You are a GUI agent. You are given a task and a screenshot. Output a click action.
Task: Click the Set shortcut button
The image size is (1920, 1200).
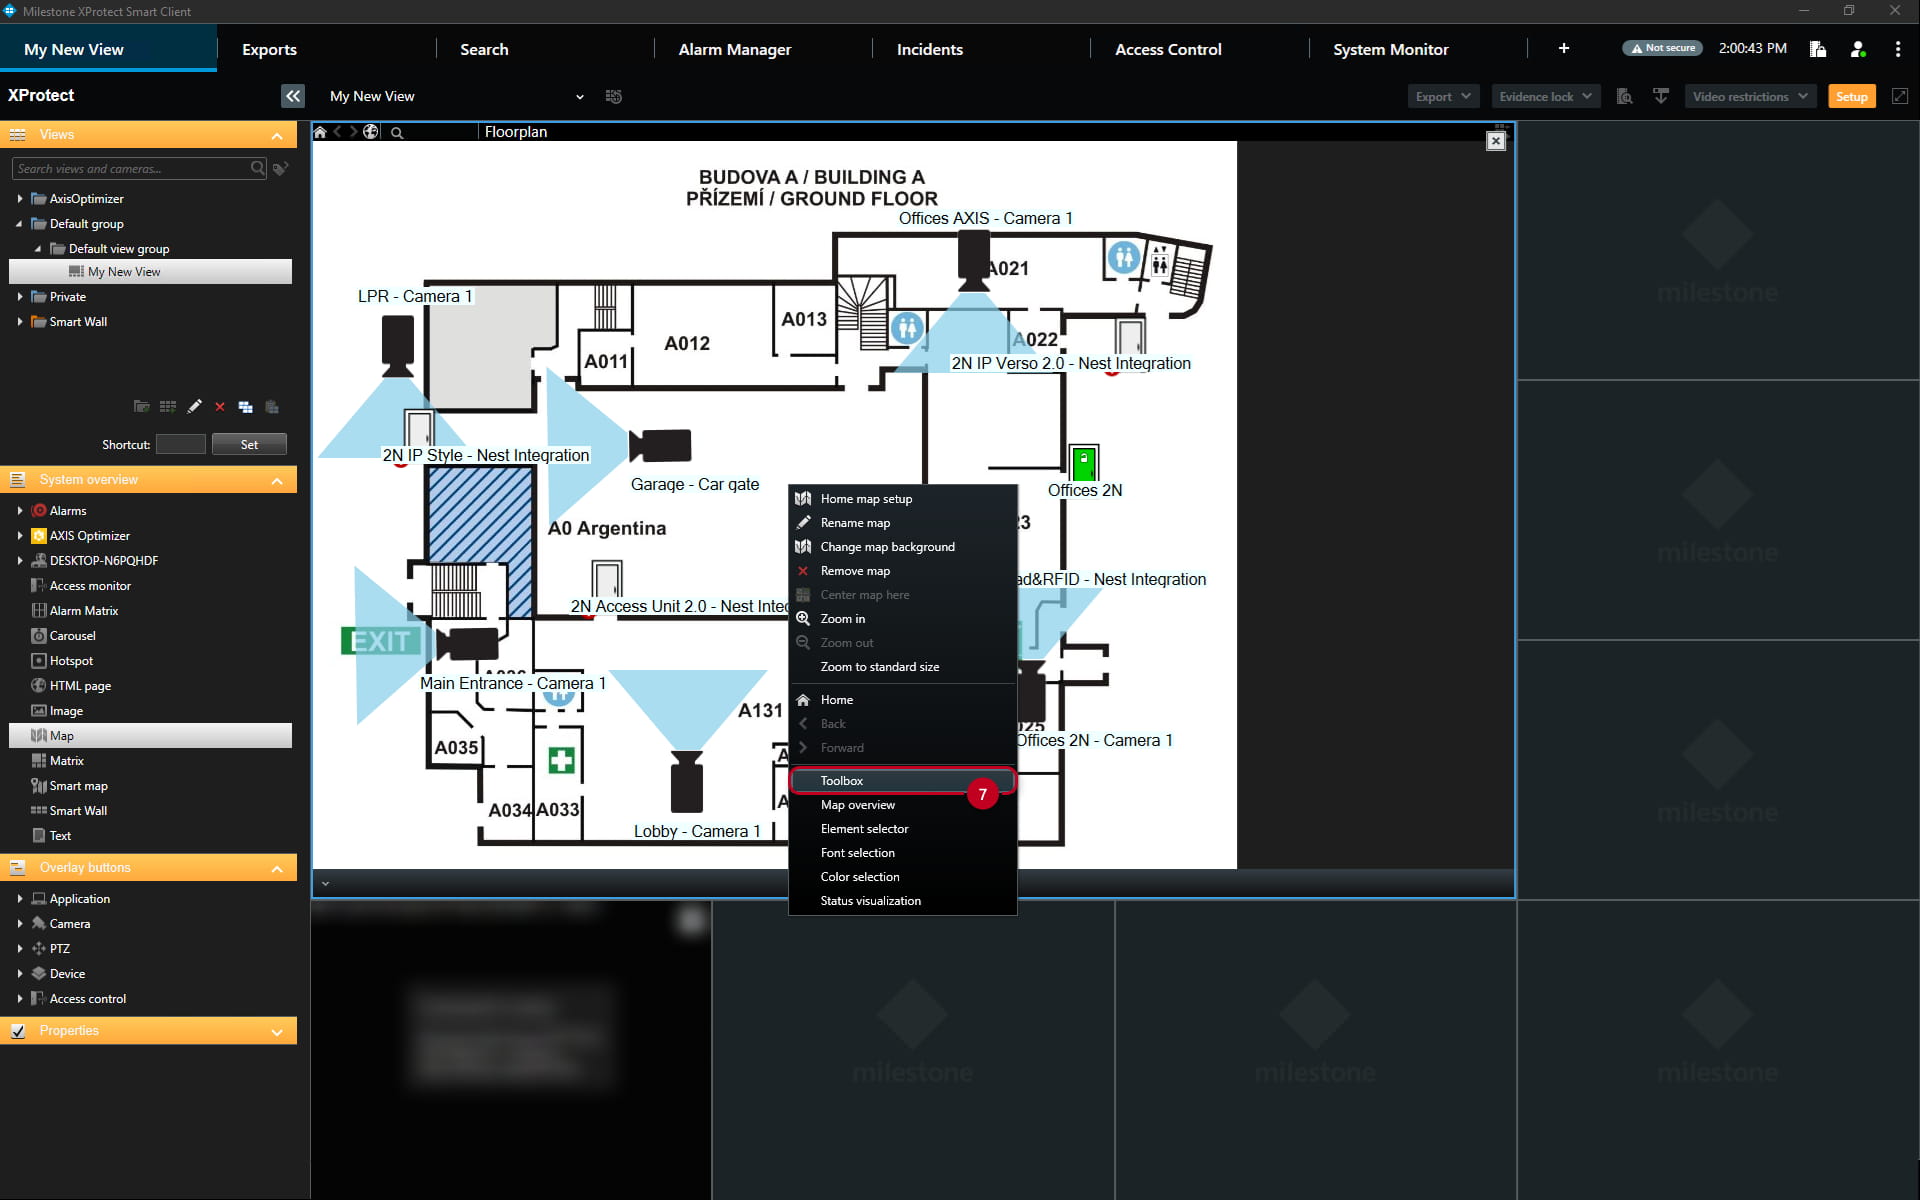point(249,445)
